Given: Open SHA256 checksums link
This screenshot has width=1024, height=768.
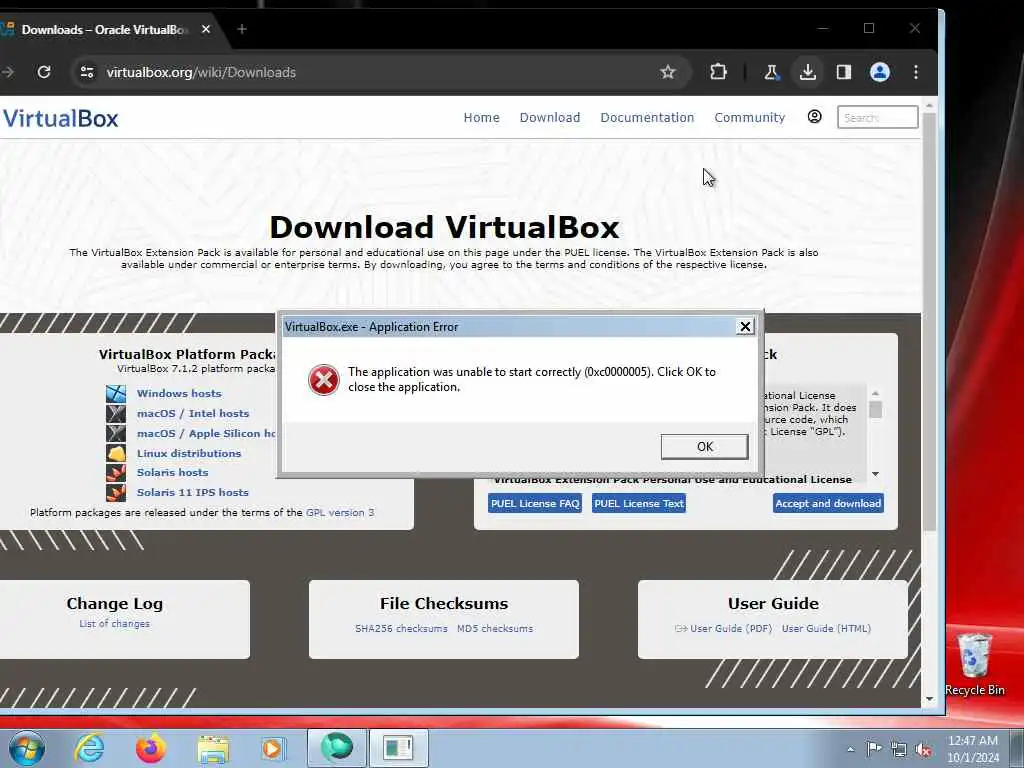Looking at the screenshot, I should tap(401, 628).
